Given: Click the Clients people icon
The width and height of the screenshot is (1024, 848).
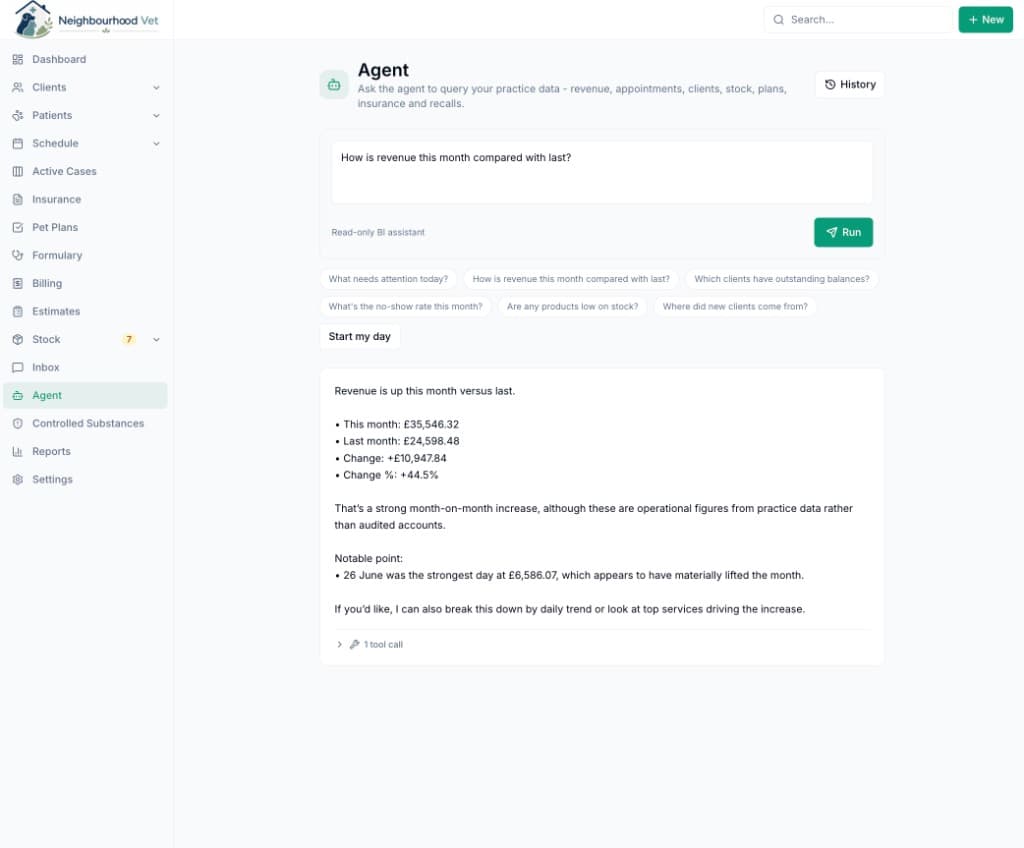Looking at the screenshot, I should [18, 88].
